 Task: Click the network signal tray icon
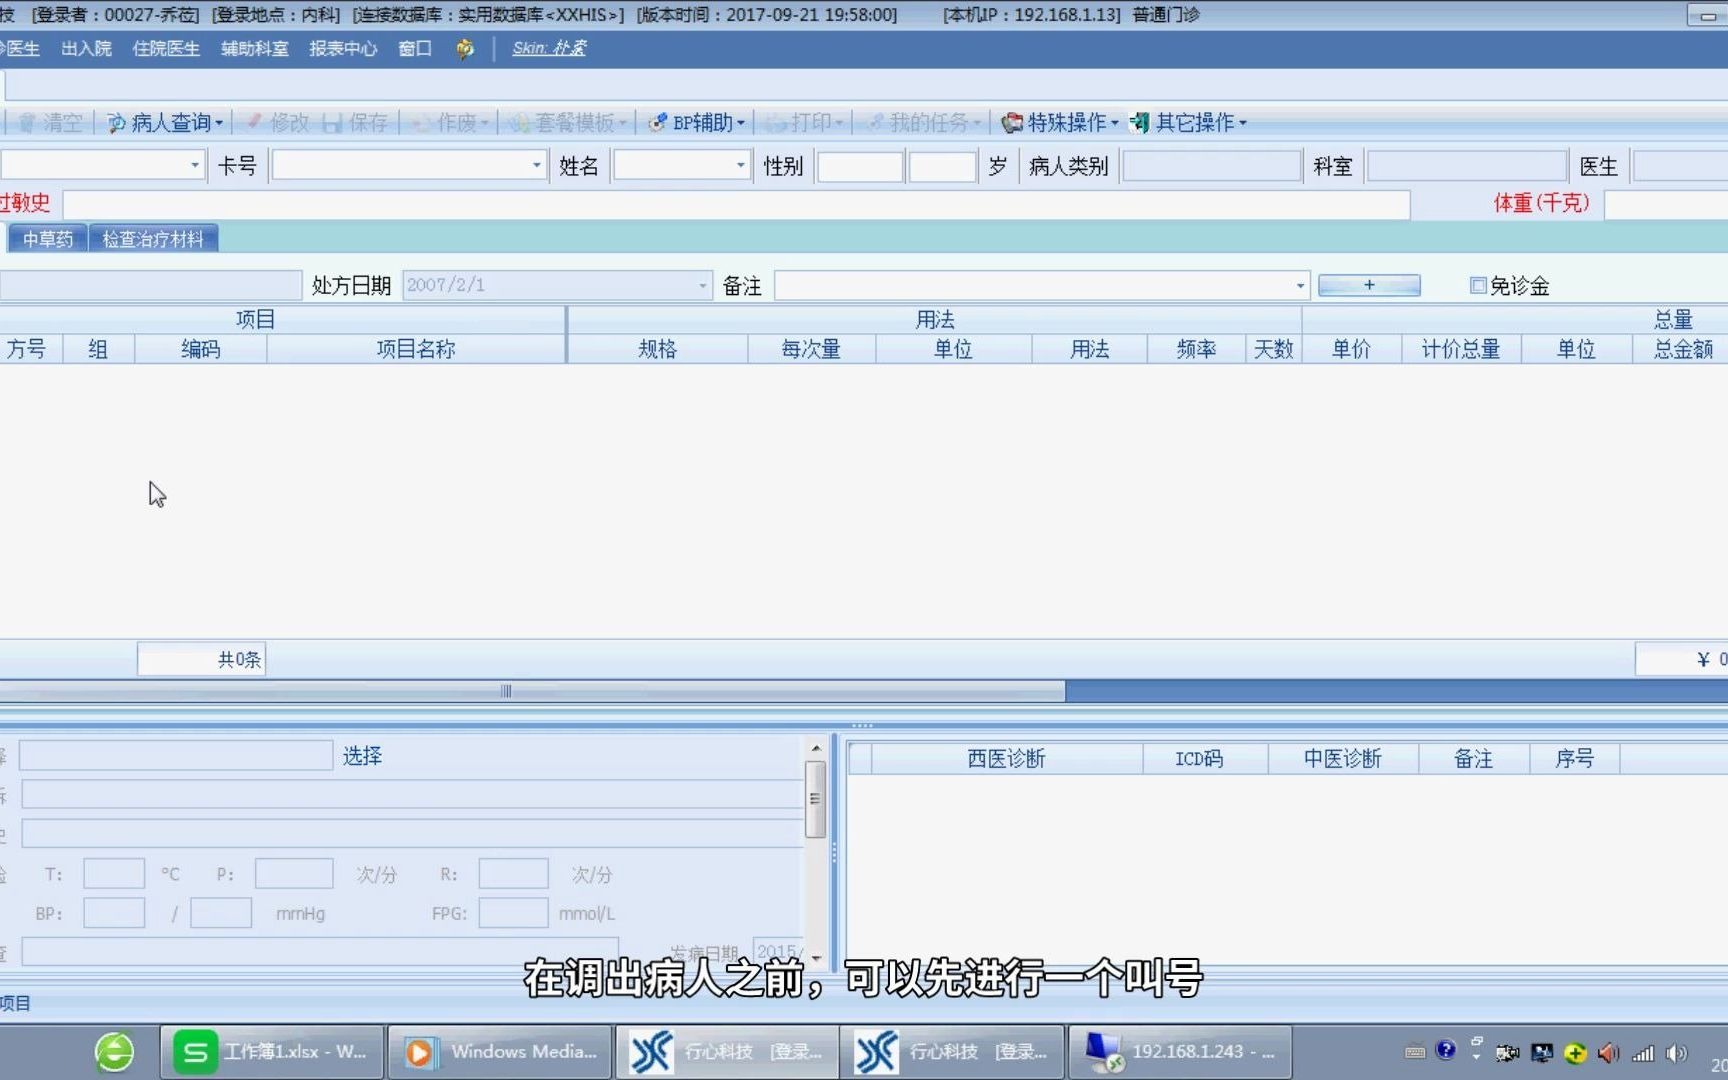tap(1643, 1053)
